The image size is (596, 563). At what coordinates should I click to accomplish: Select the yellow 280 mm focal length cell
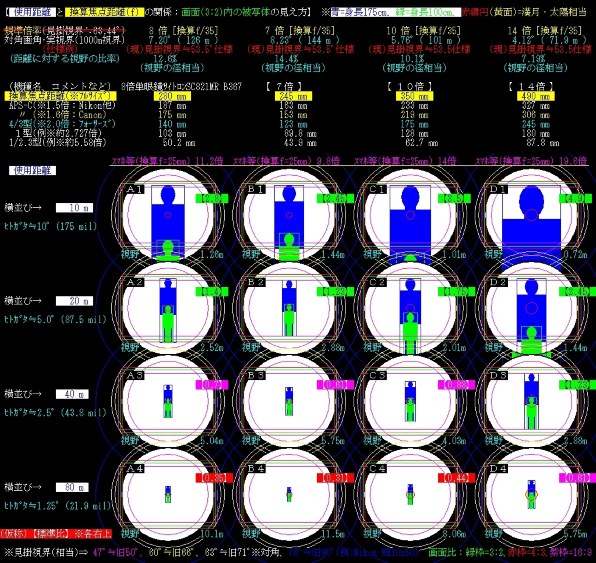pyautogui.click(x=172, y=96)
